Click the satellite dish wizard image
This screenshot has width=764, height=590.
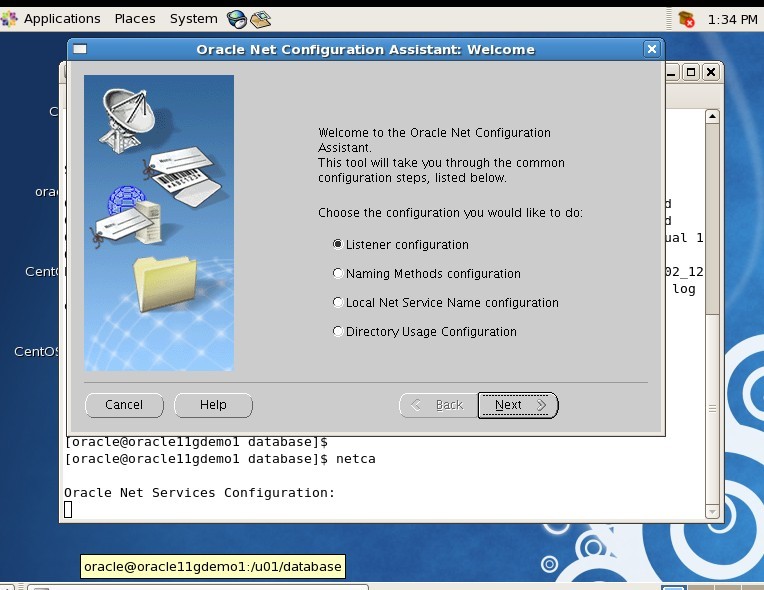(127, 119)
